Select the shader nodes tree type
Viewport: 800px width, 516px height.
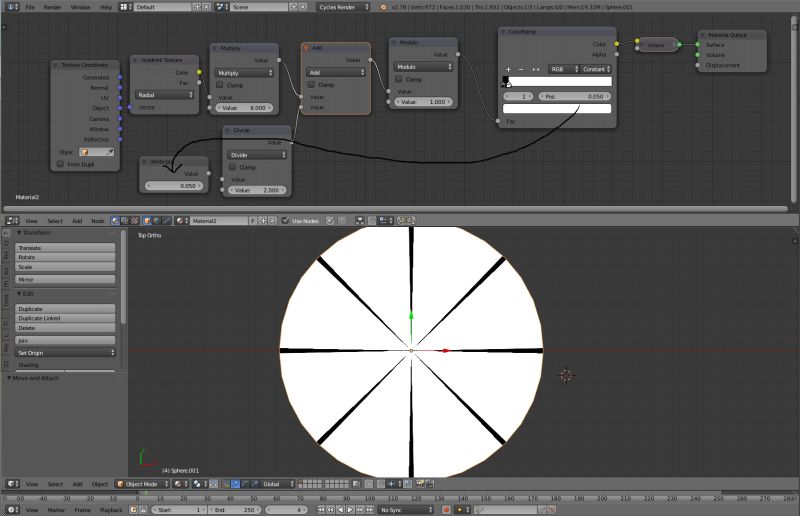pyautogui.click(x=115, y=221)
